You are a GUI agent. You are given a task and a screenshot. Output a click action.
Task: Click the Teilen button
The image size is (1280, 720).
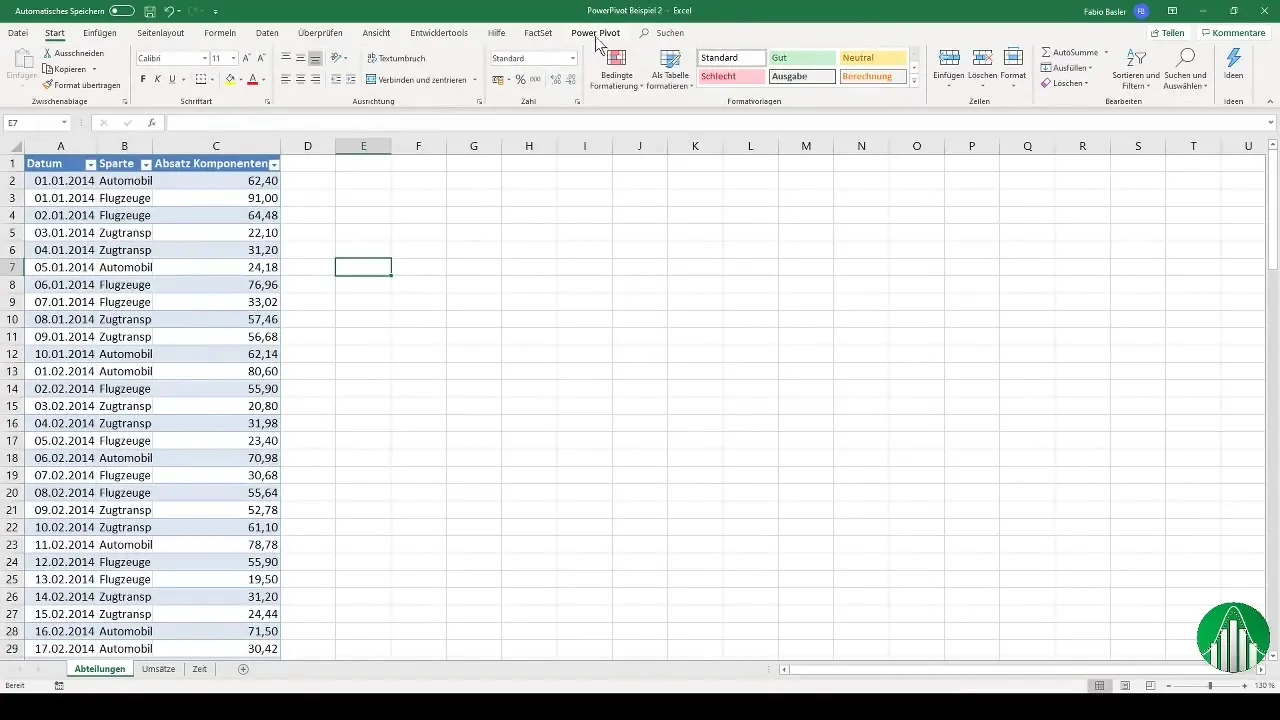click(1166, 33)
